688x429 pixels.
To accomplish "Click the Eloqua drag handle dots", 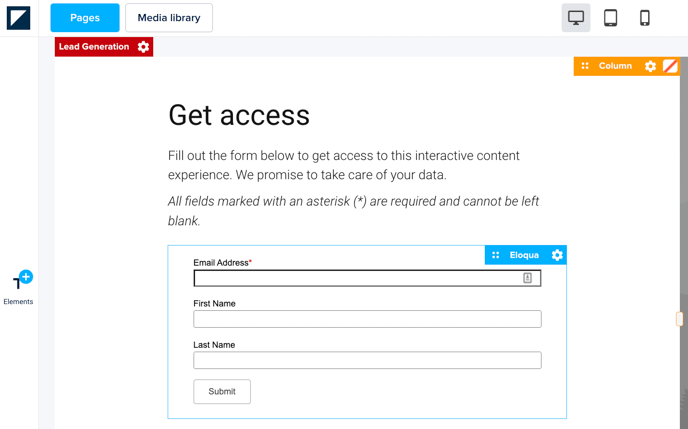I will (496, 255).
